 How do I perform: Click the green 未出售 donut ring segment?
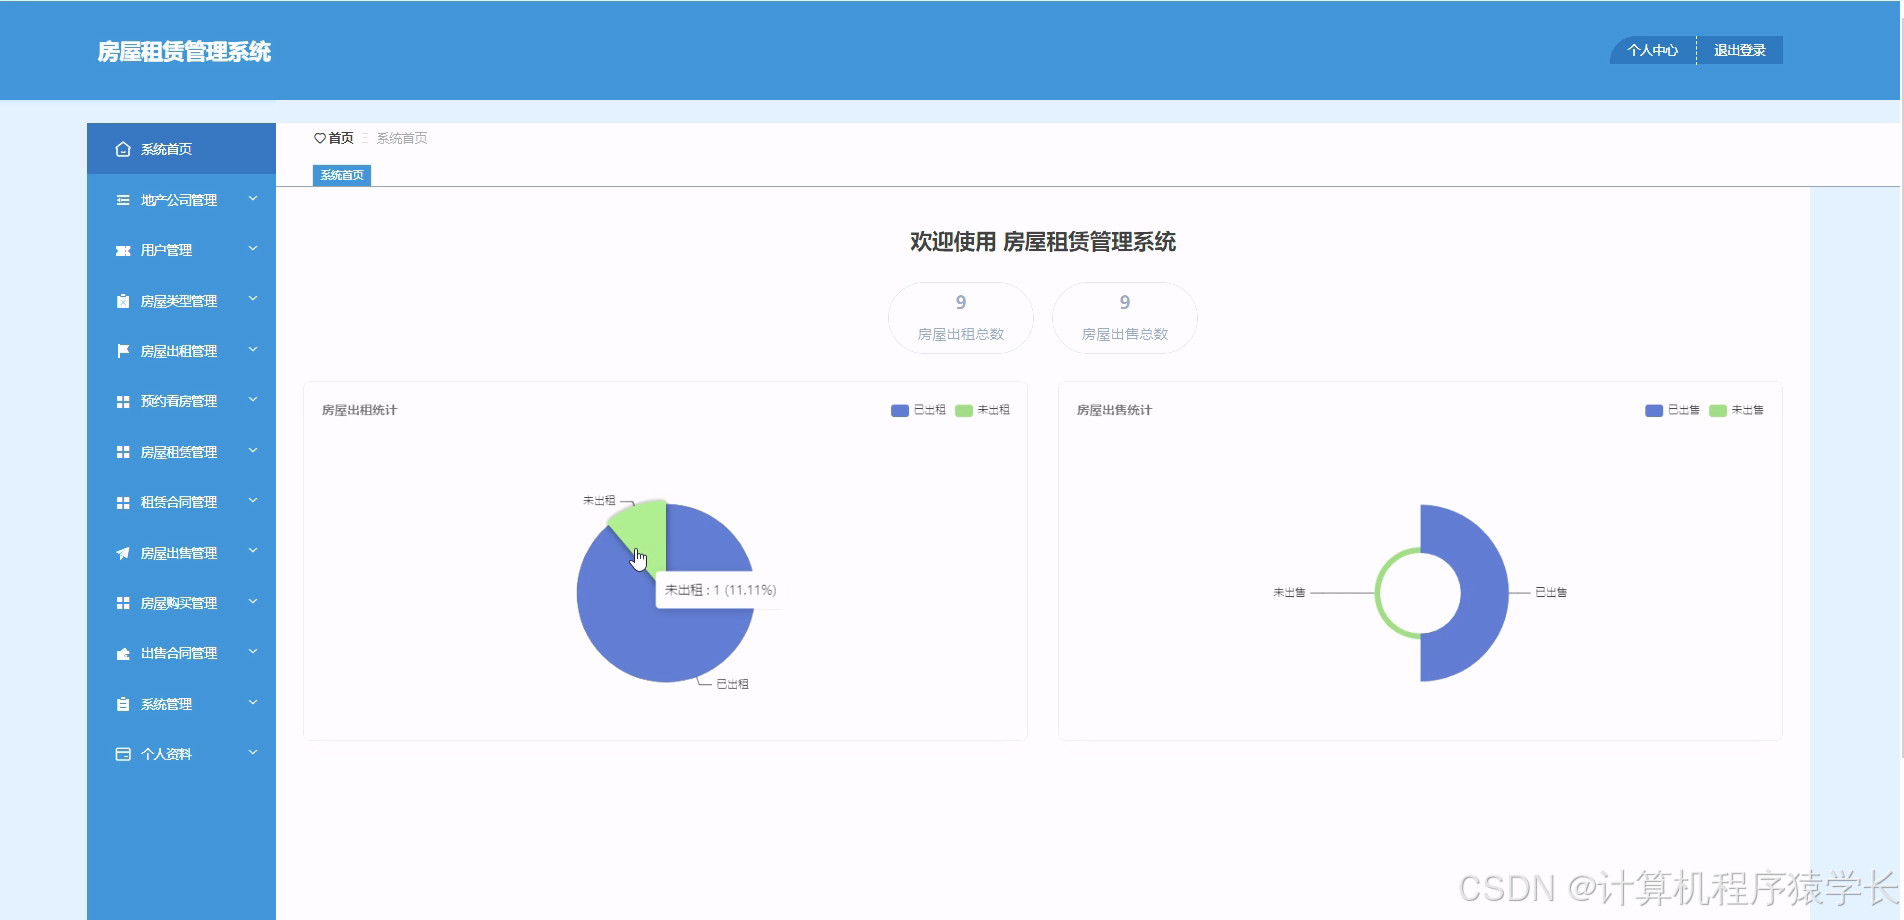click(x=1379, y=593)
